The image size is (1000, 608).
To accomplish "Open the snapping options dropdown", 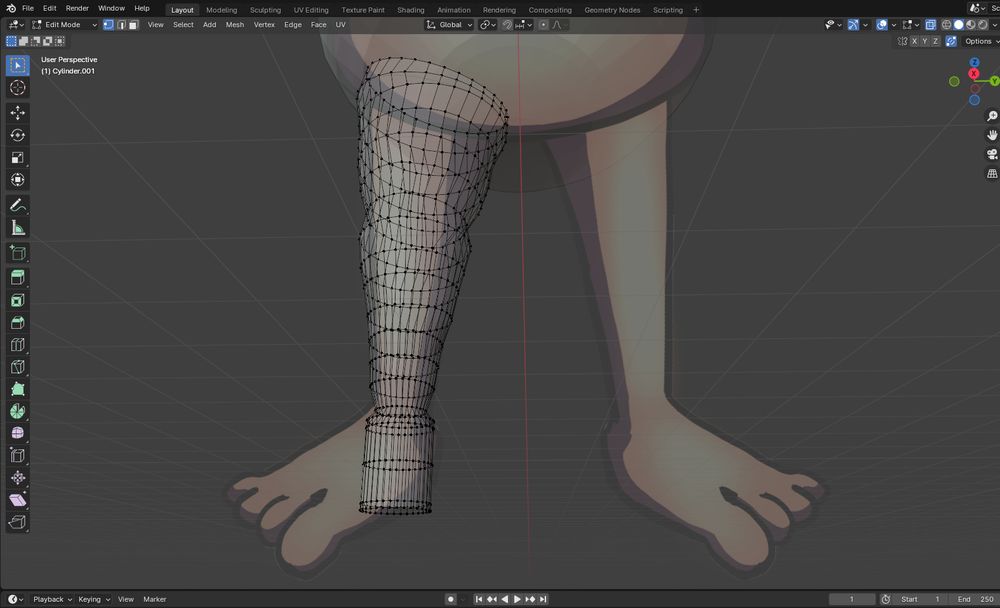I will 524,25.
